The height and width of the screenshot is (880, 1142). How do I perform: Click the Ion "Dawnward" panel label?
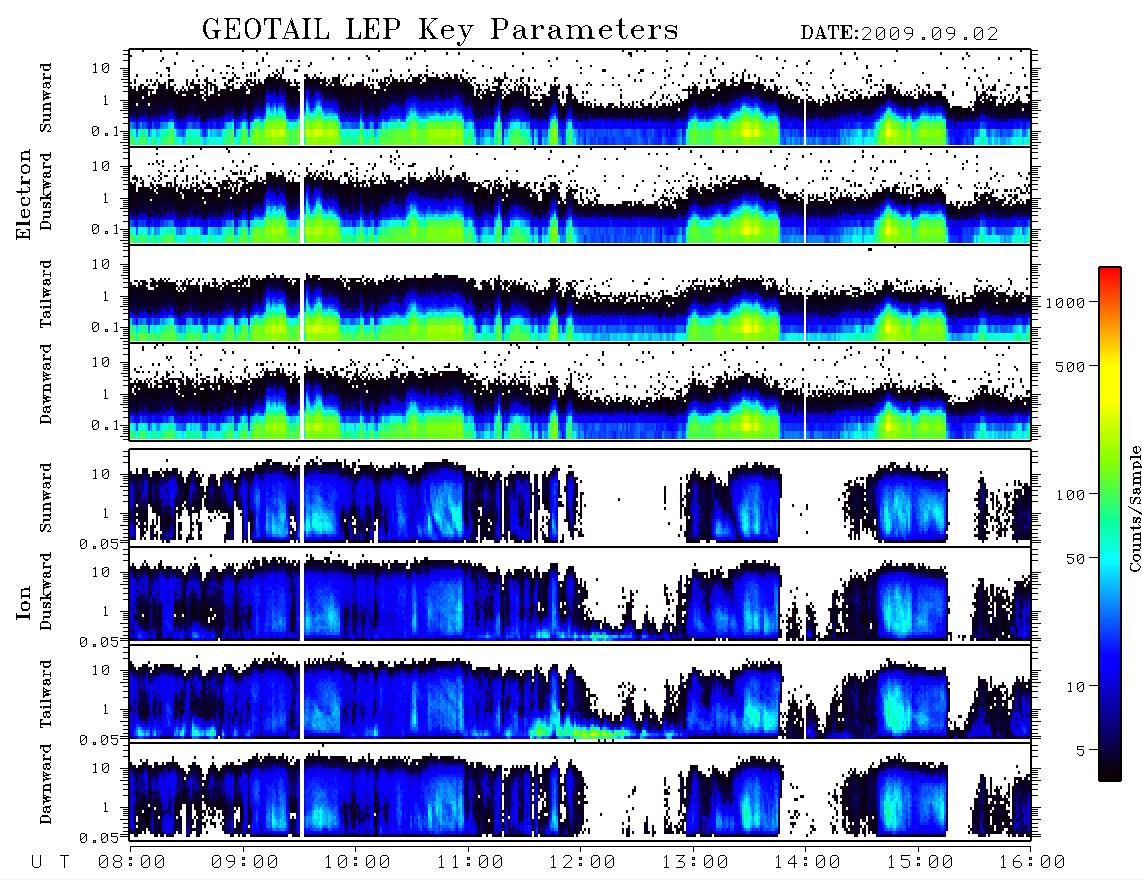46,784
